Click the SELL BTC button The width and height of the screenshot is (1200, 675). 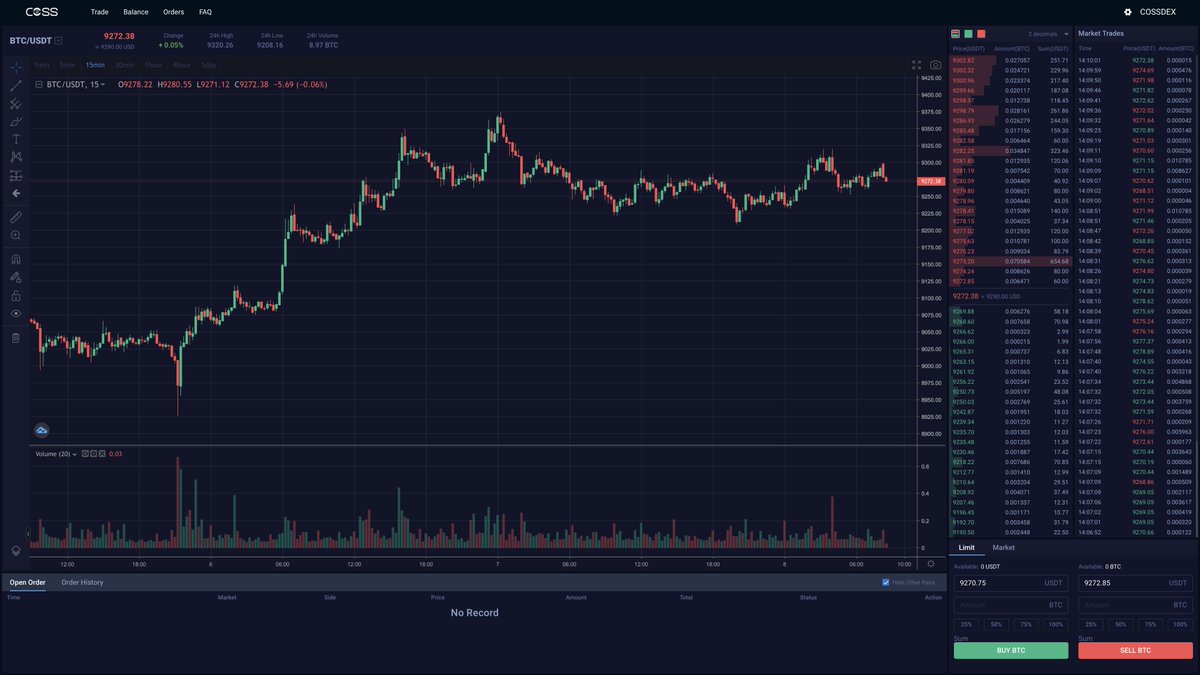pos(1135,649)
